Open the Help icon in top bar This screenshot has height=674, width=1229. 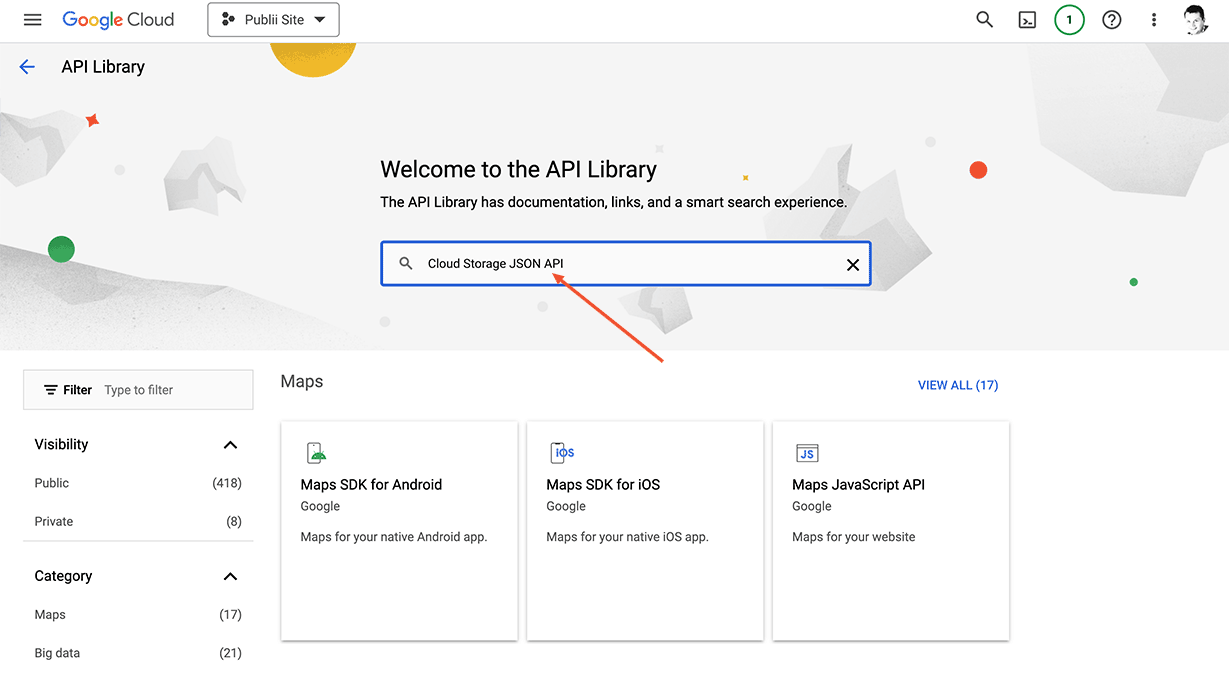(x=1111, y=19)
